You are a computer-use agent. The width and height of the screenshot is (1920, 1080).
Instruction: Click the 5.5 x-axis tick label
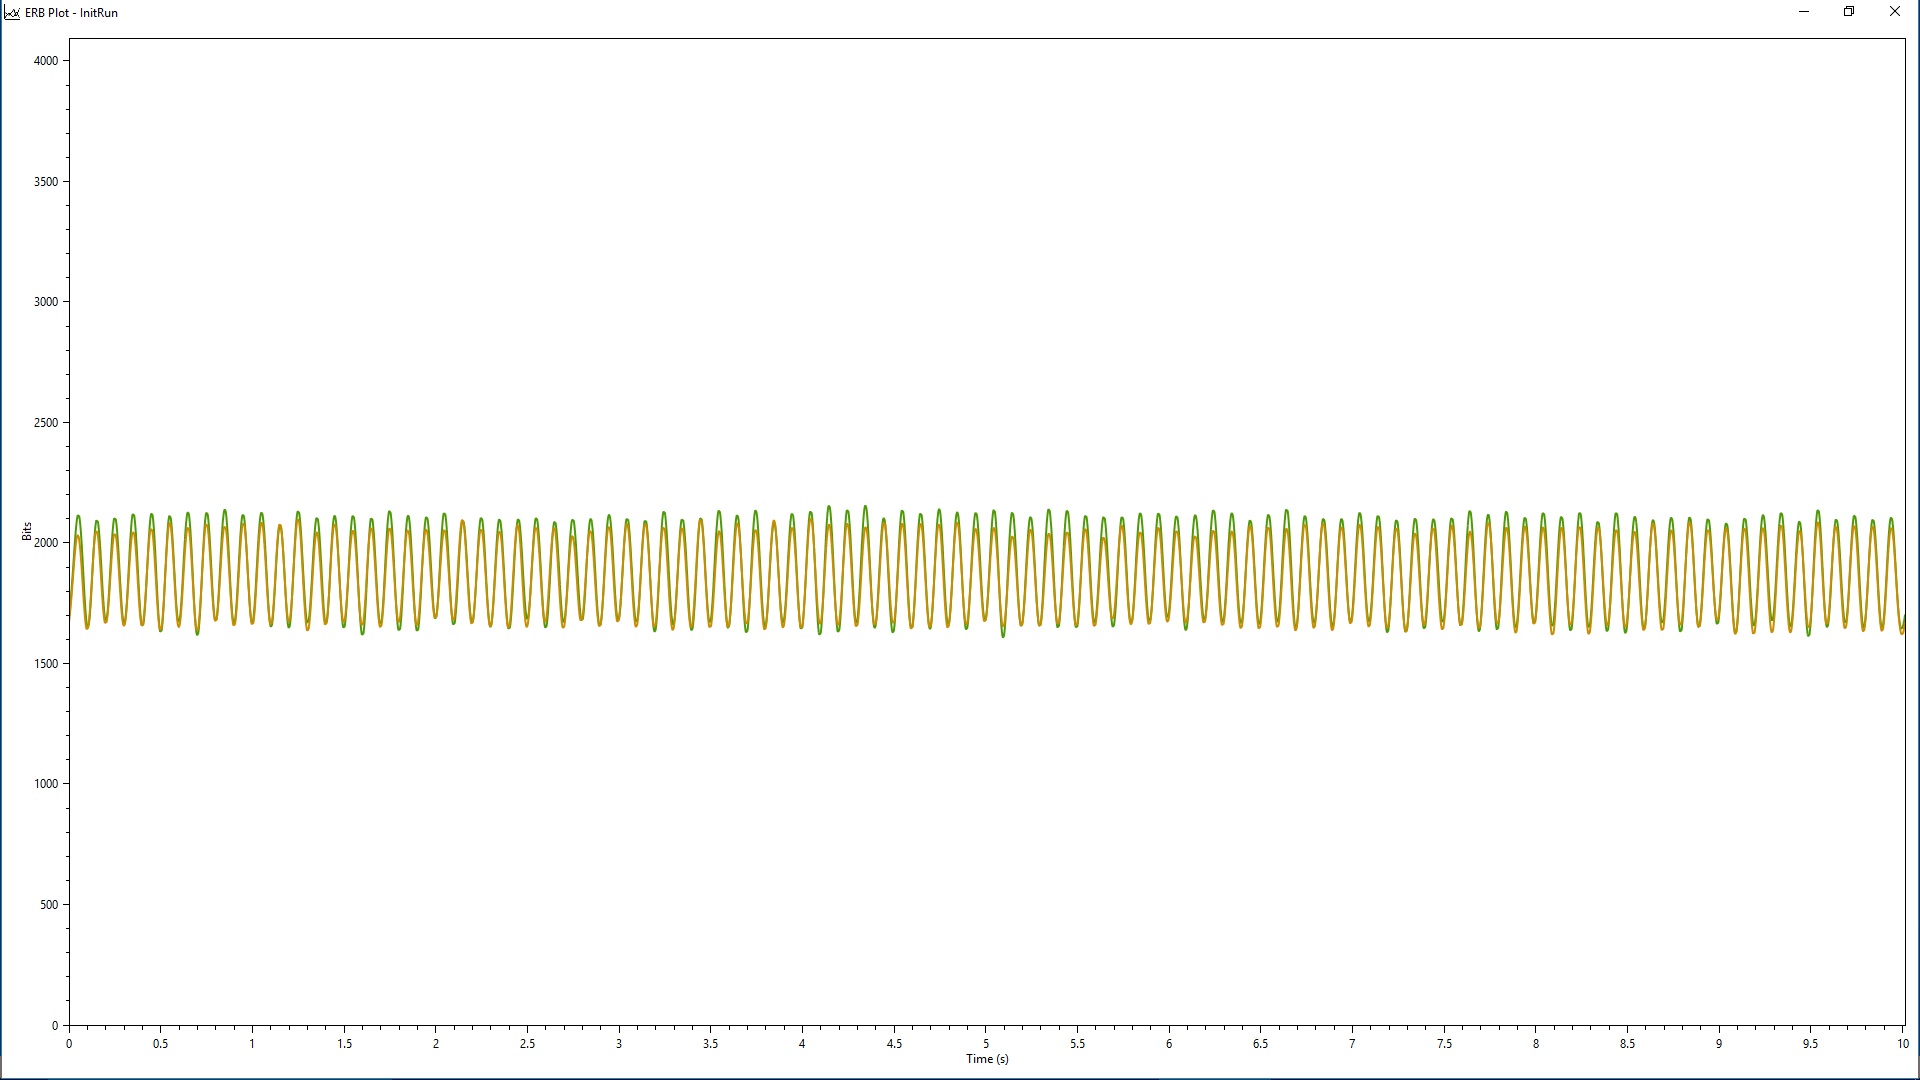click(1077, 1044)
